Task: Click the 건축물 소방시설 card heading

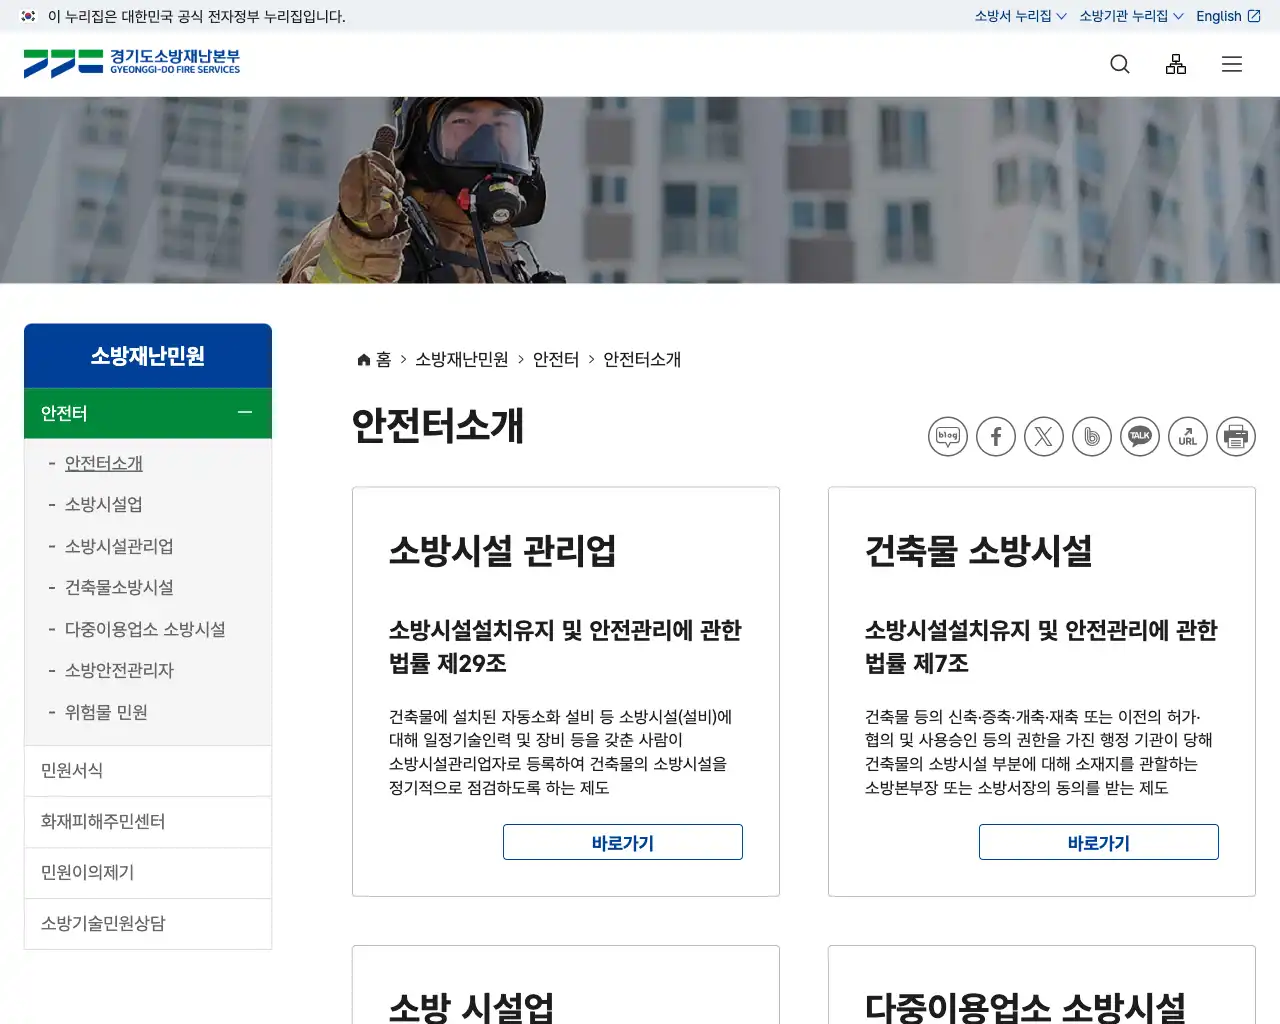Action: tap(978, 551)
